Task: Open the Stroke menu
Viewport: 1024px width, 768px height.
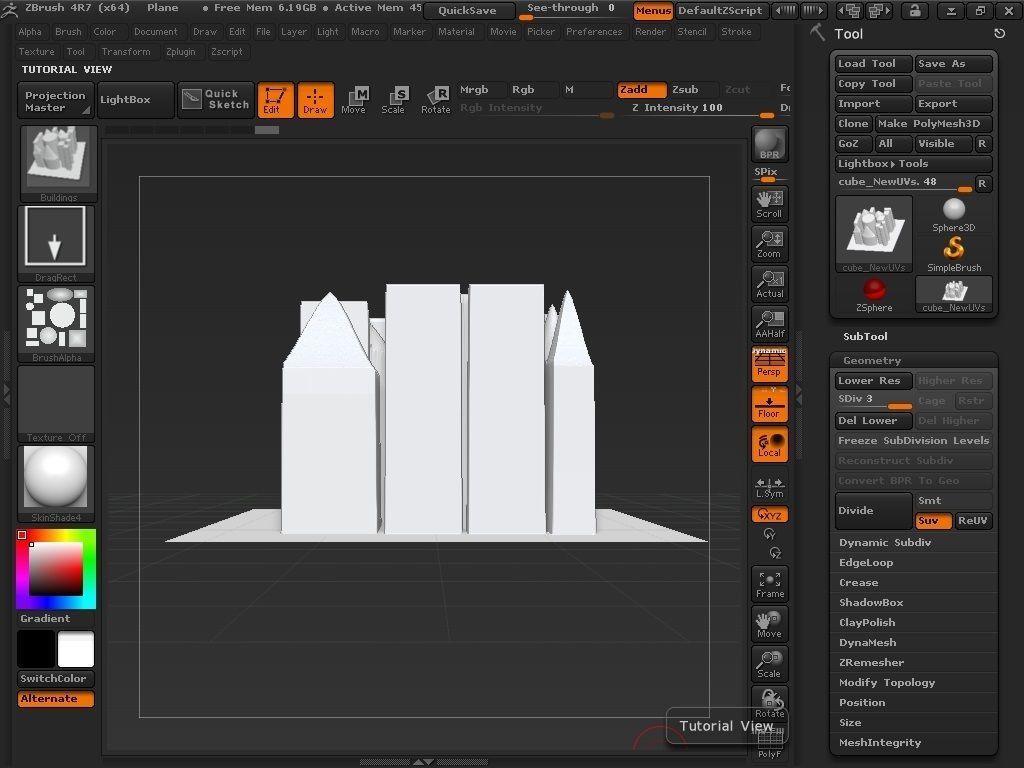Action: (736, 31)
